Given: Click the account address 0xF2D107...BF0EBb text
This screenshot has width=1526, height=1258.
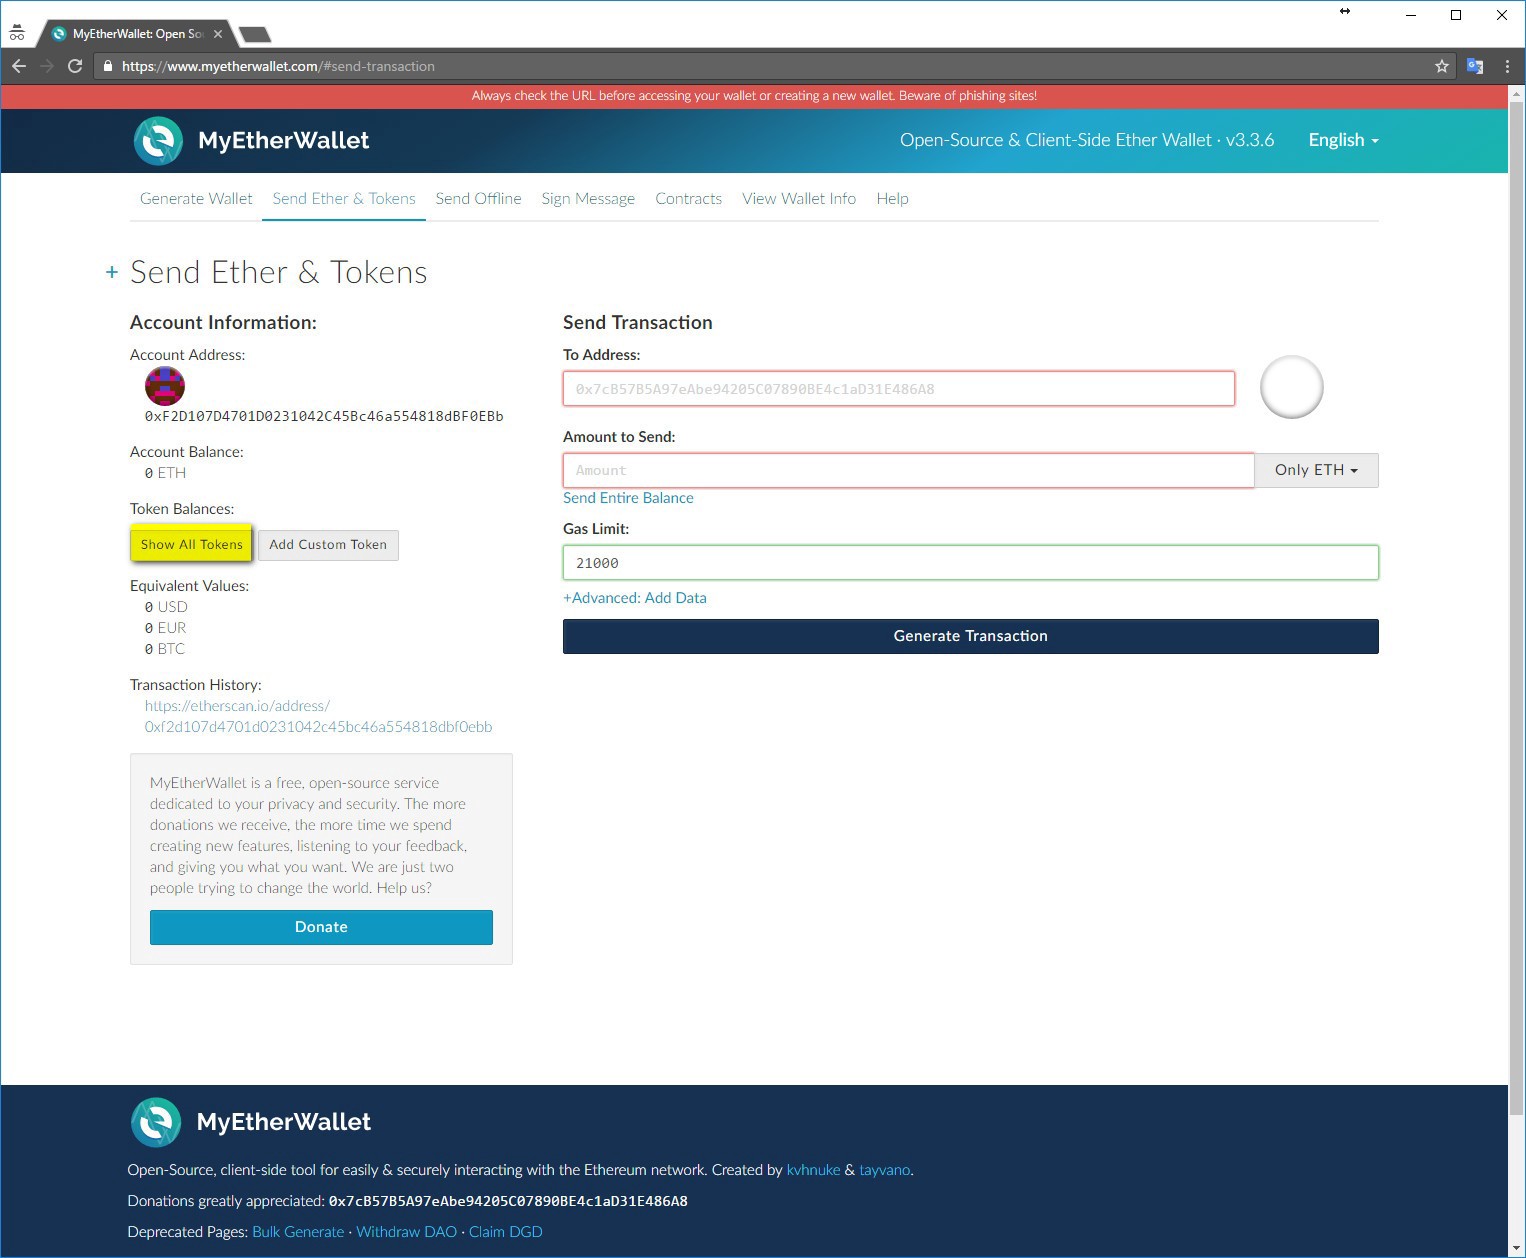Looking at the screenshot, I should pos(324,416).
